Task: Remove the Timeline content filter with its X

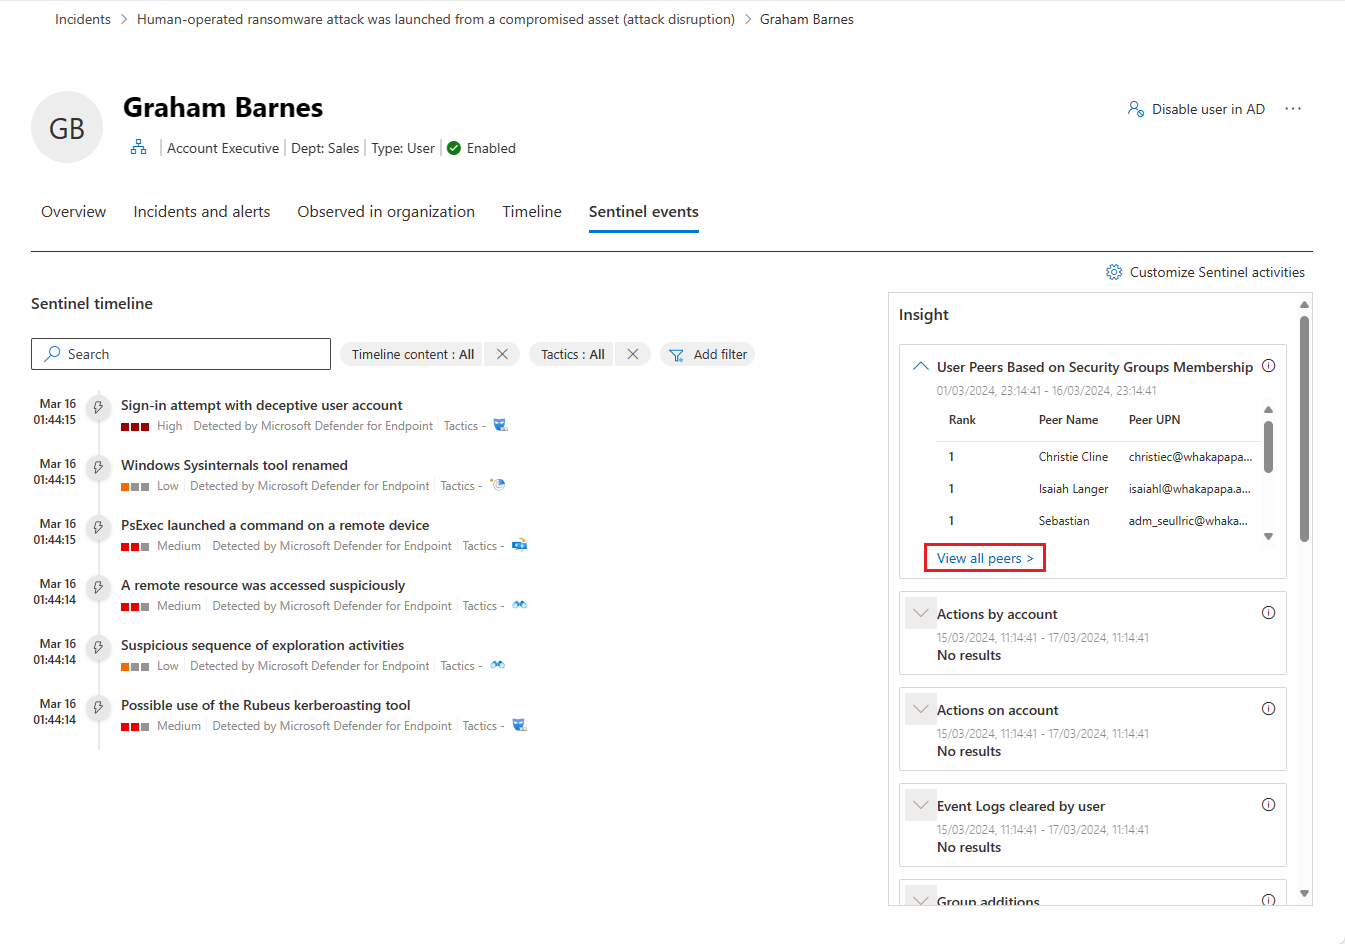Action: [501, 353]
